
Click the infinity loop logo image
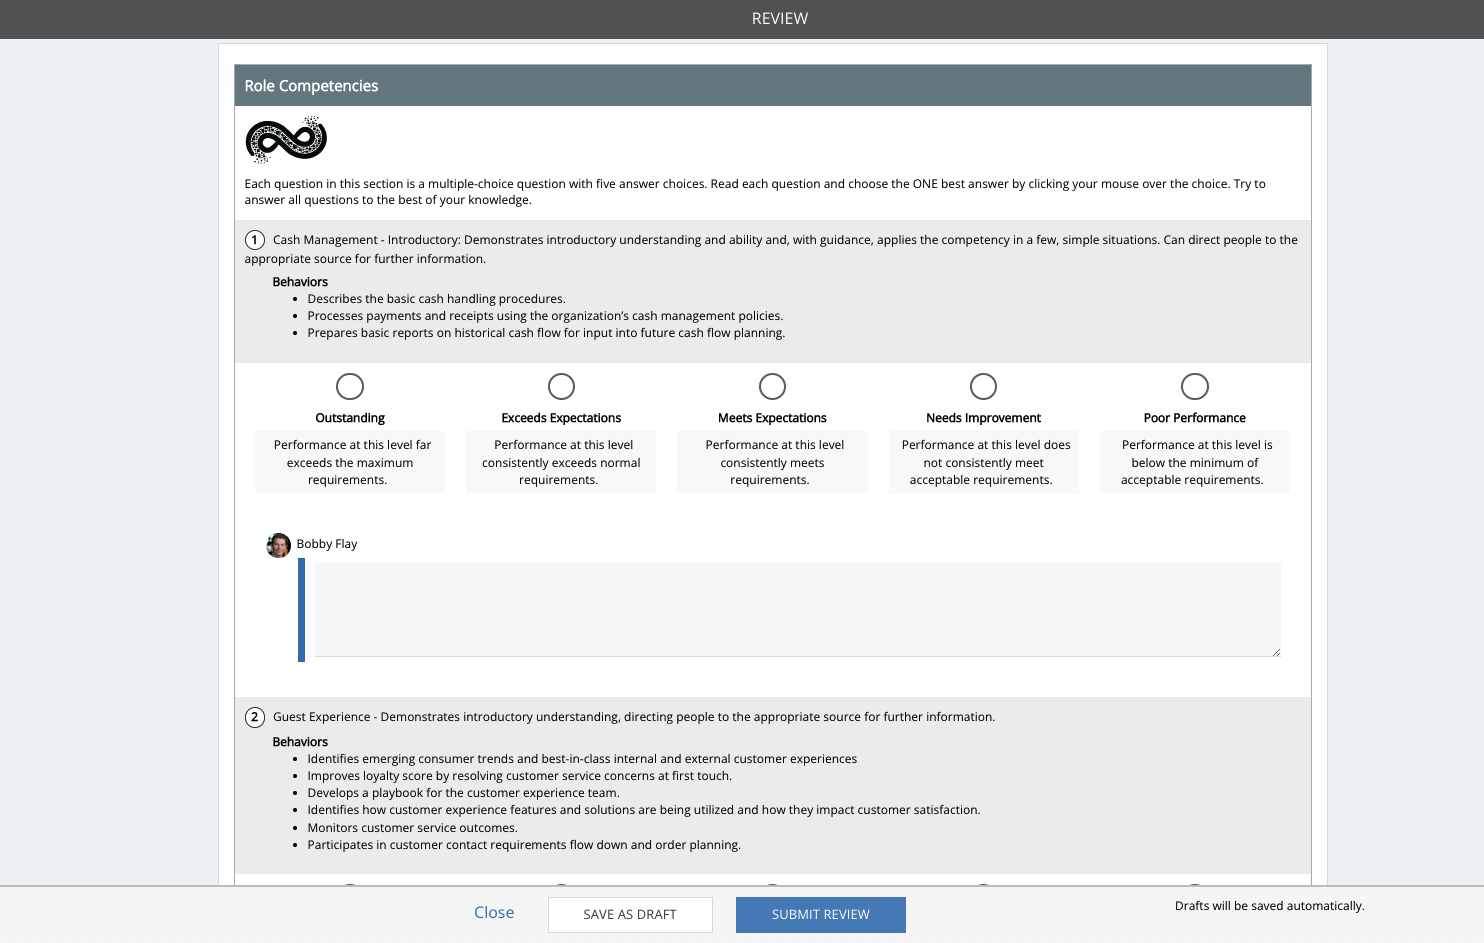286,139
